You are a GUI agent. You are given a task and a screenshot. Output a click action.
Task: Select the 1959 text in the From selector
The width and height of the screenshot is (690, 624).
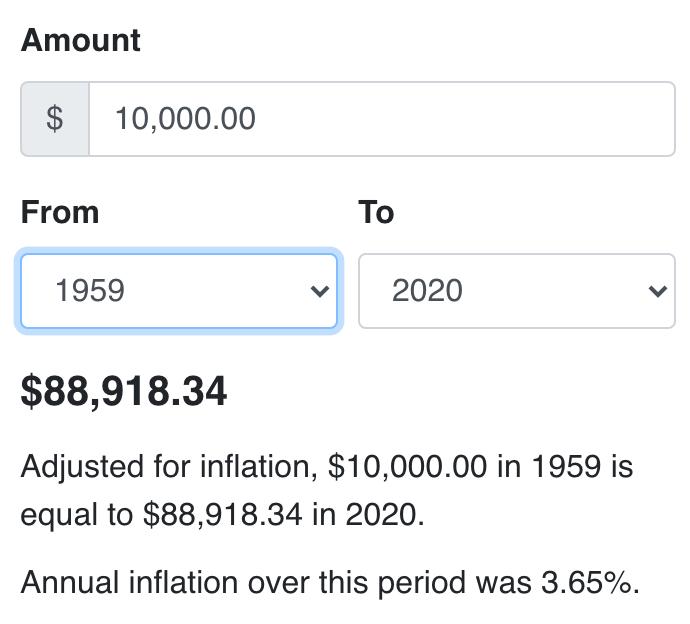[x=90, y=291]
